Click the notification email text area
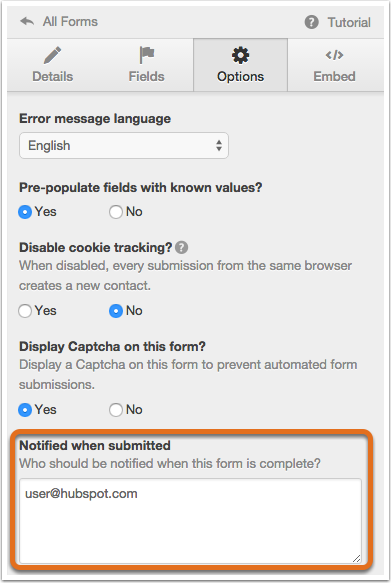Viewport: 391px width, 583px height. (190, 521)
